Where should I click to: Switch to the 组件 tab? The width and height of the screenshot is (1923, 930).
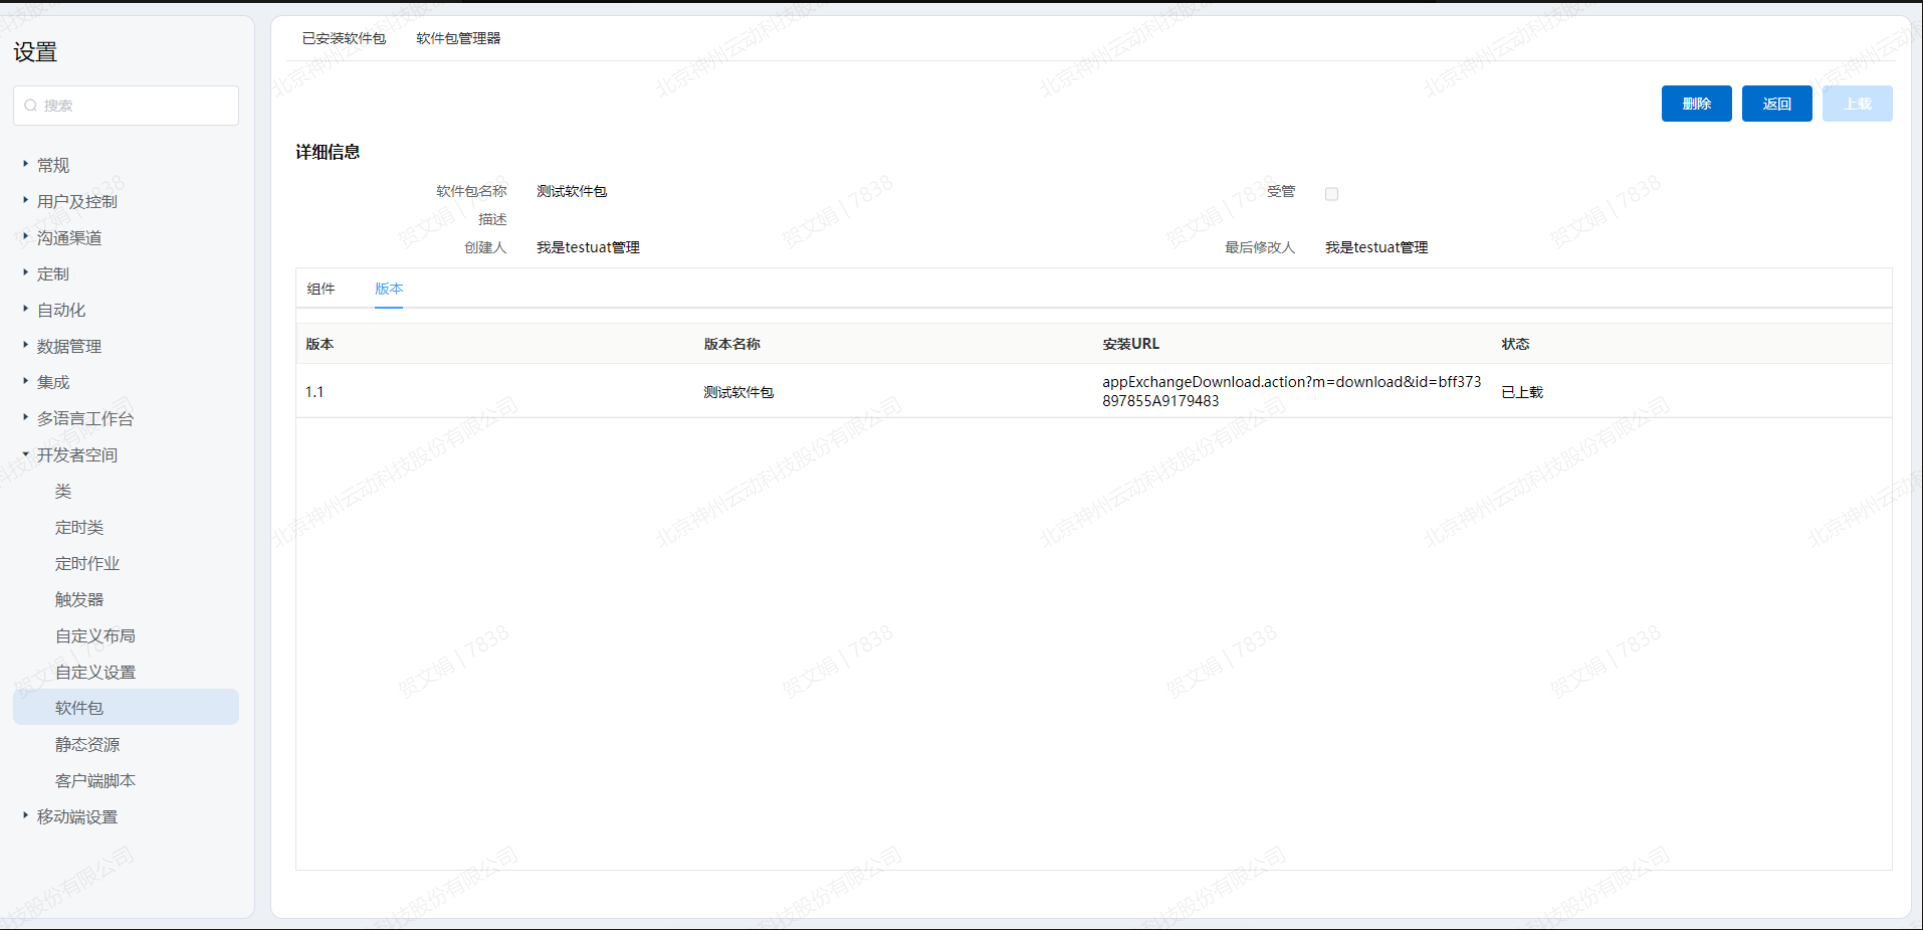click(321, 289)
